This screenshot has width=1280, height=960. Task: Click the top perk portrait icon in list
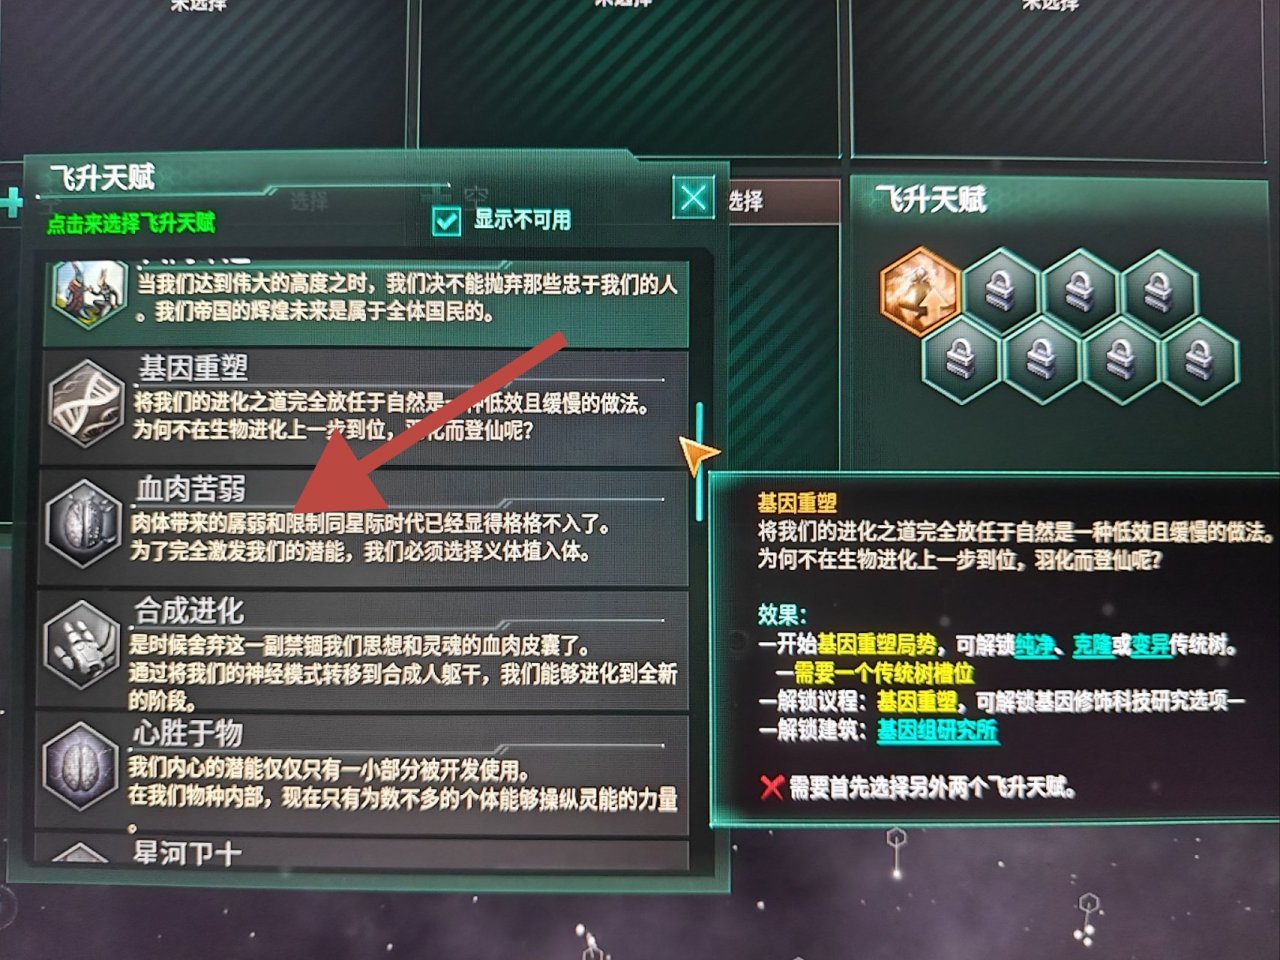point(91,291)
